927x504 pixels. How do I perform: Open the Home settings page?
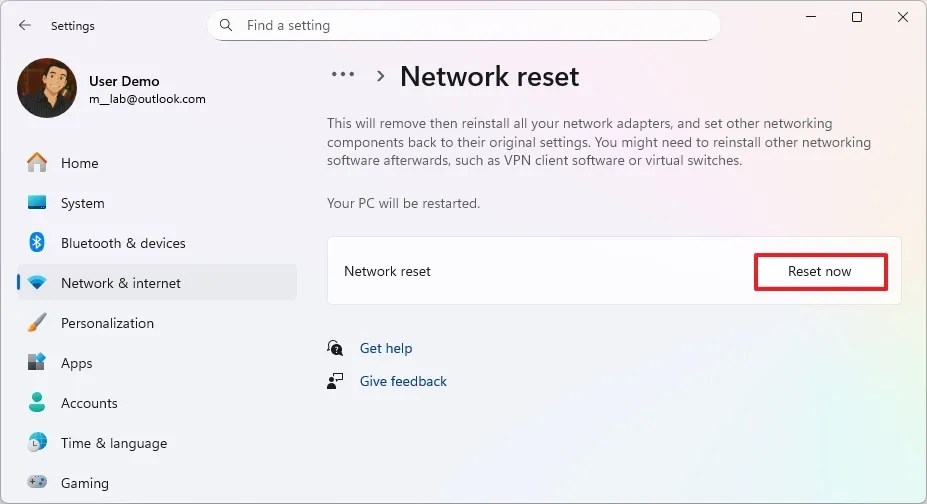click(x=157, y=163)
